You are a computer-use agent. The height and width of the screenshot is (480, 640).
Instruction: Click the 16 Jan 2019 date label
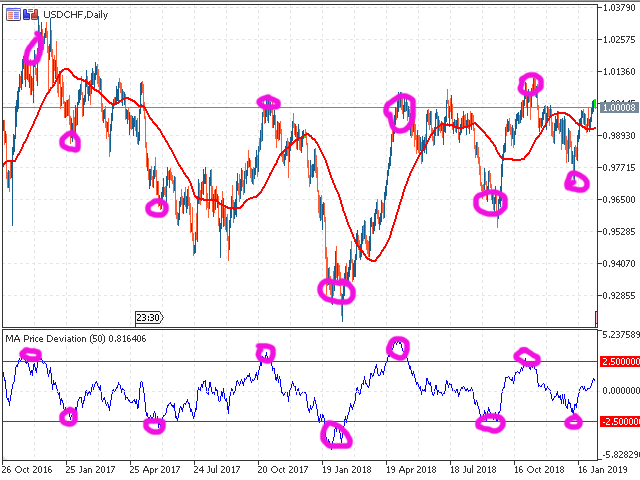(x=602, y=470)
